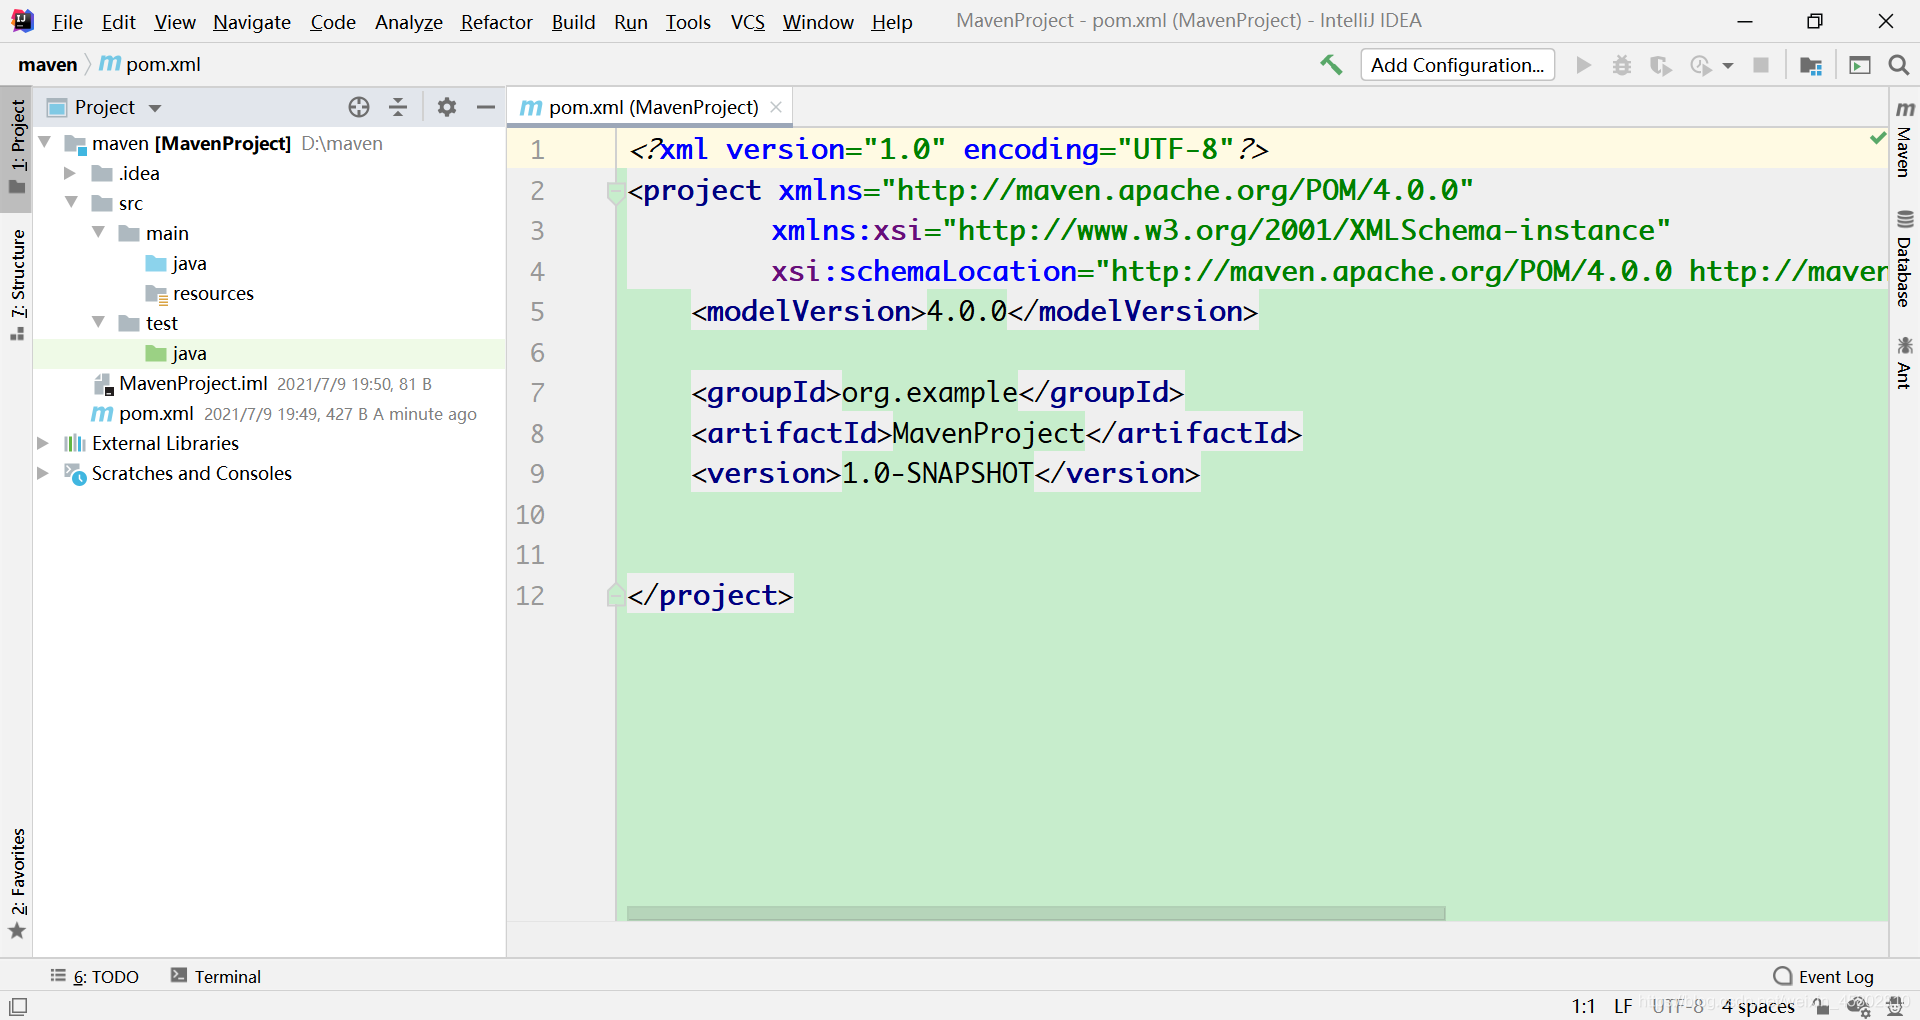Click the maven breadcrumb
1920x1020 pixels.
point(47,65)
